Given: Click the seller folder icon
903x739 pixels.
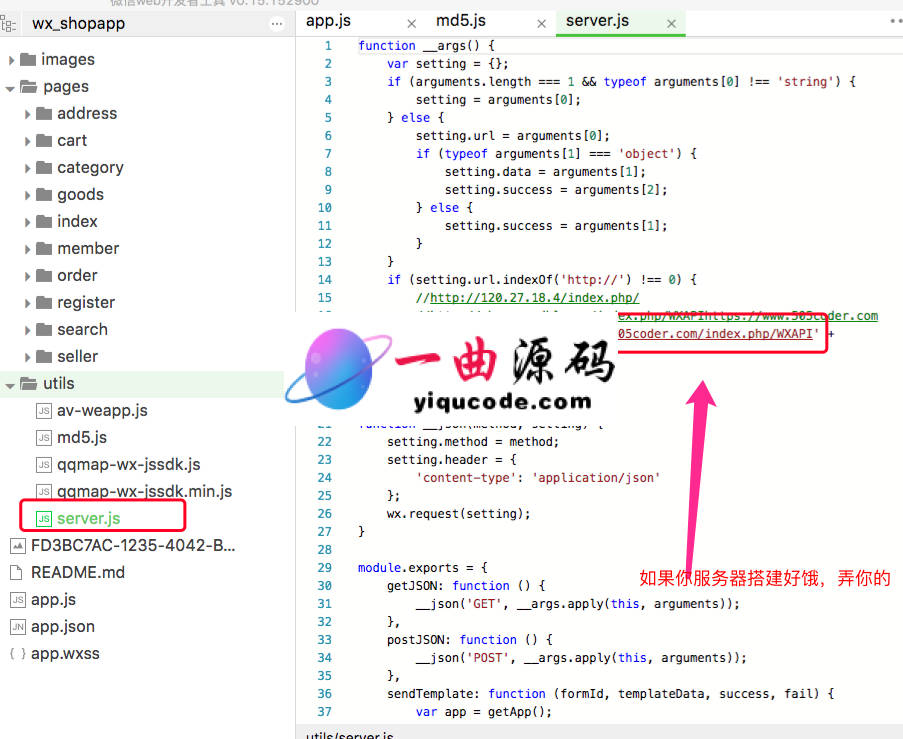Looking at the screenshot, I should click(x=44, y=357).
